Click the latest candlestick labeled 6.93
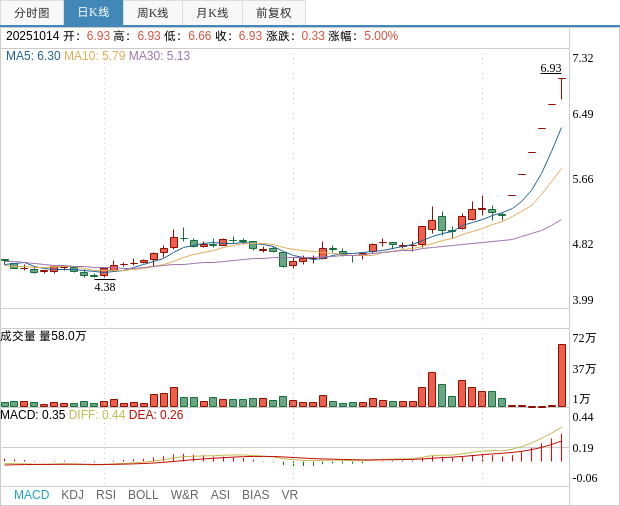This screenshot has height=506, width=620. (561, 89)
